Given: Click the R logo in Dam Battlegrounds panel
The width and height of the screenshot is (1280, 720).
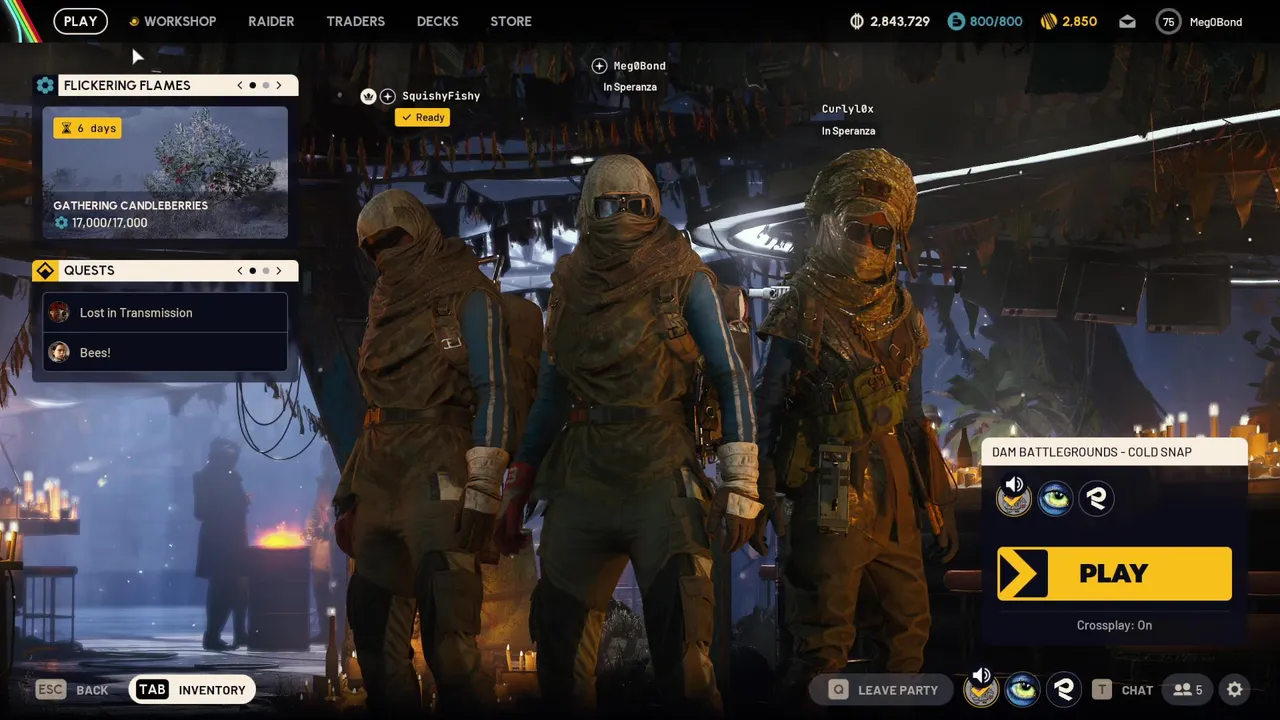Looking at the screenshot, I should pyautogui.click(x=1096, y=497).
